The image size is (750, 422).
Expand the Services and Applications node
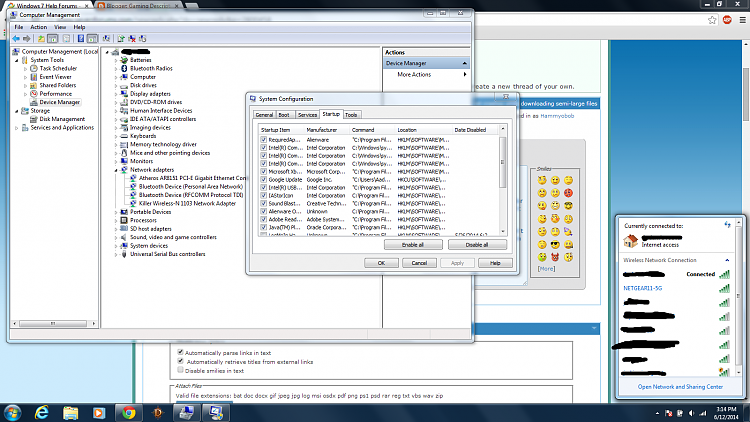(x=17, y=128)
